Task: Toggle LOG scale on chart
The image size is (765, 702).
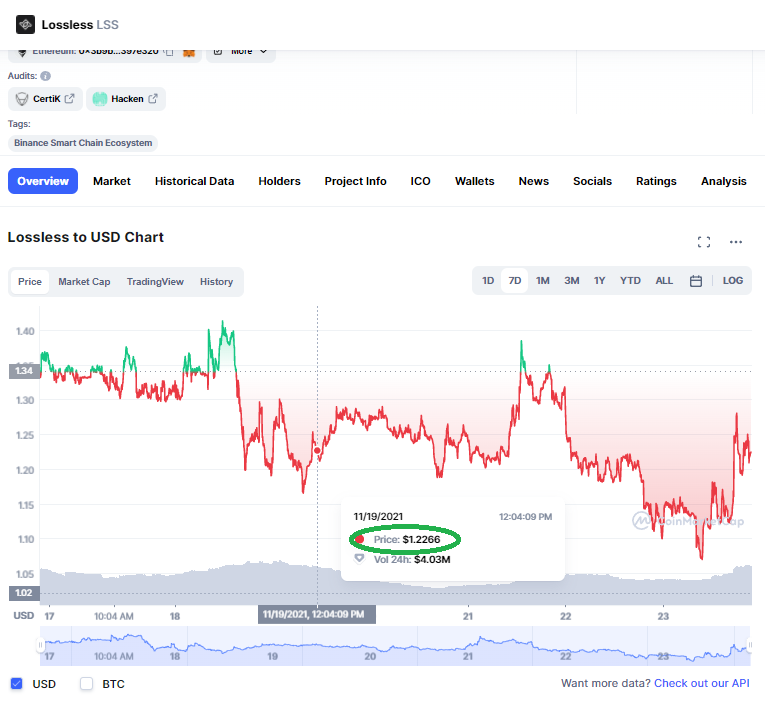Action: tap(733, 281)
